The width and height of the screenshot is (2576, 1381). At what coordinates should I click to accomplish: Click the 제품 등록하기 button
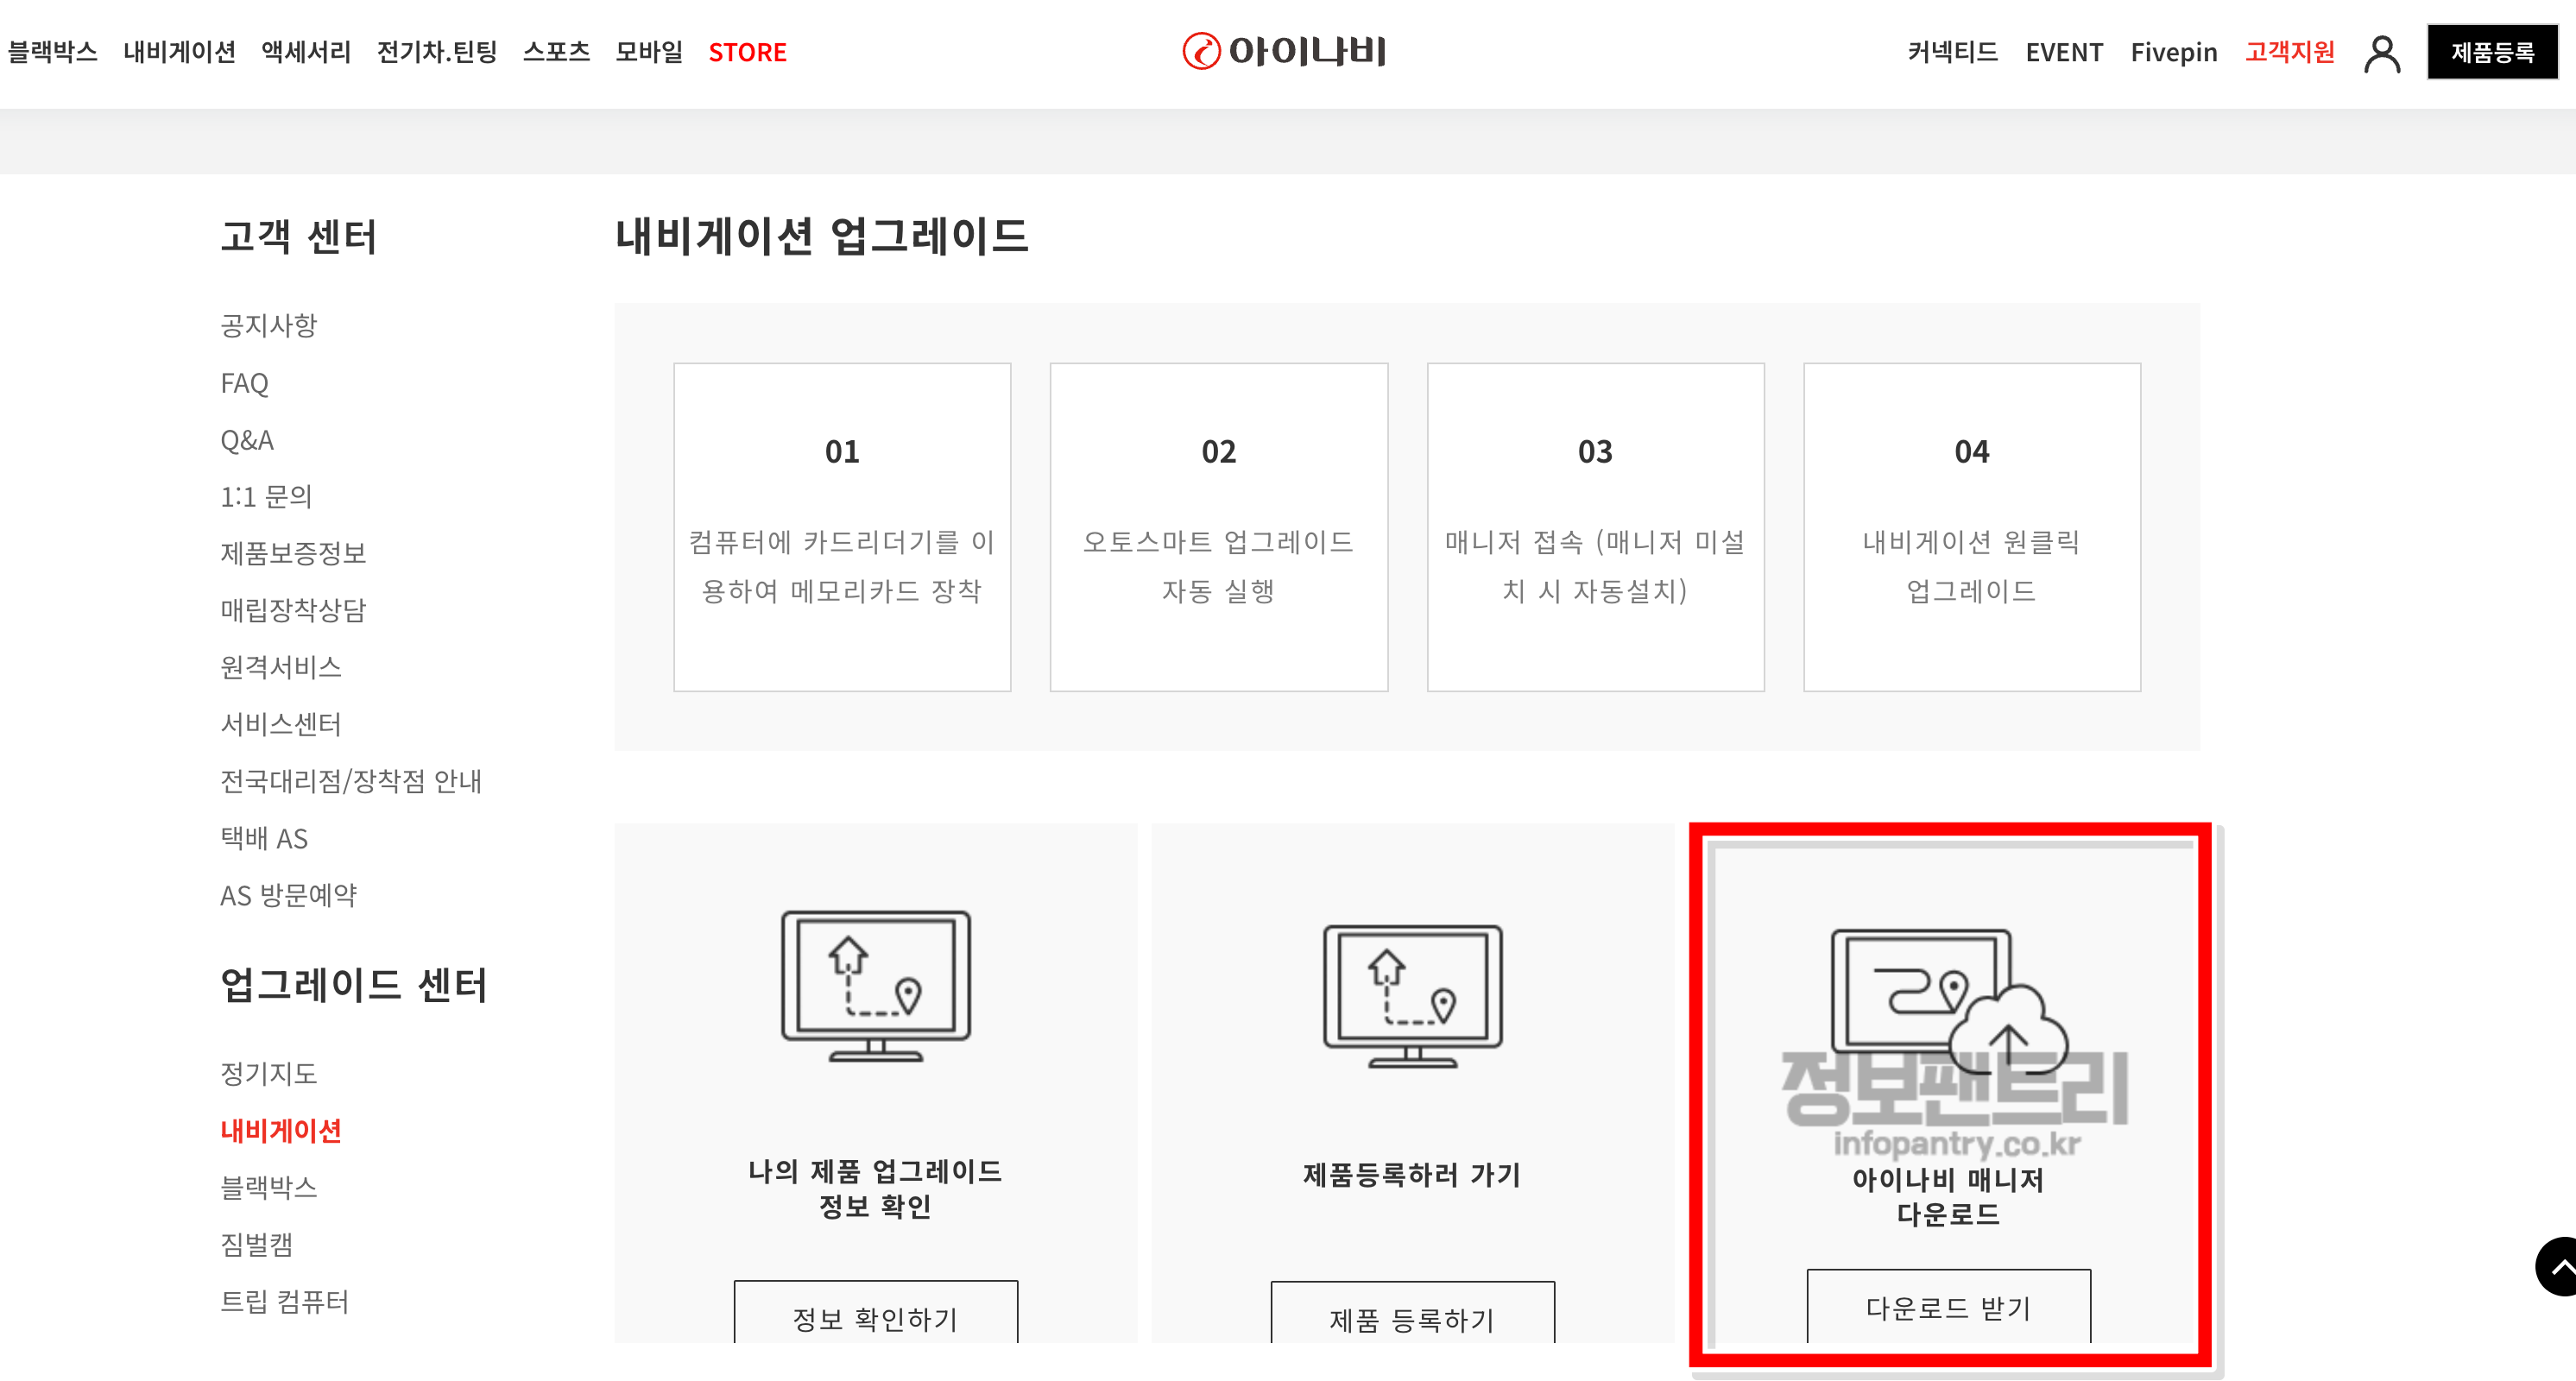(1412, 1317)
